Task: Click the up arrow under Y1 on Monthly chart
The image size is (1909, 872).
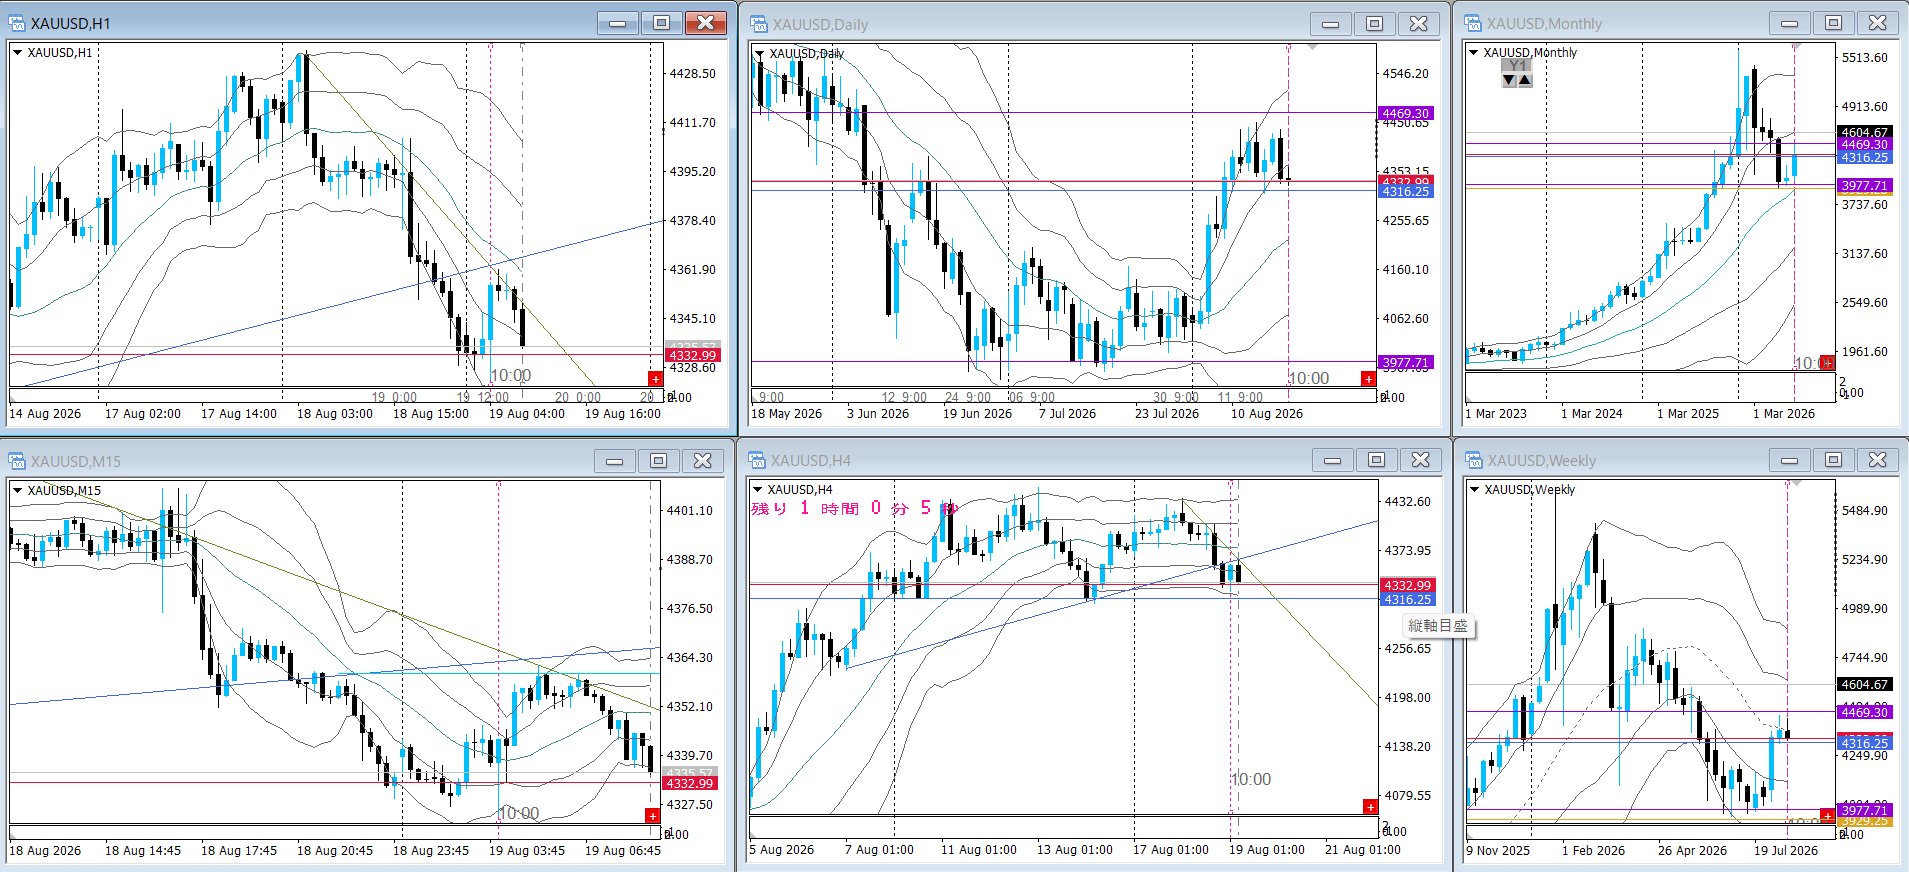Action: 1525,80
